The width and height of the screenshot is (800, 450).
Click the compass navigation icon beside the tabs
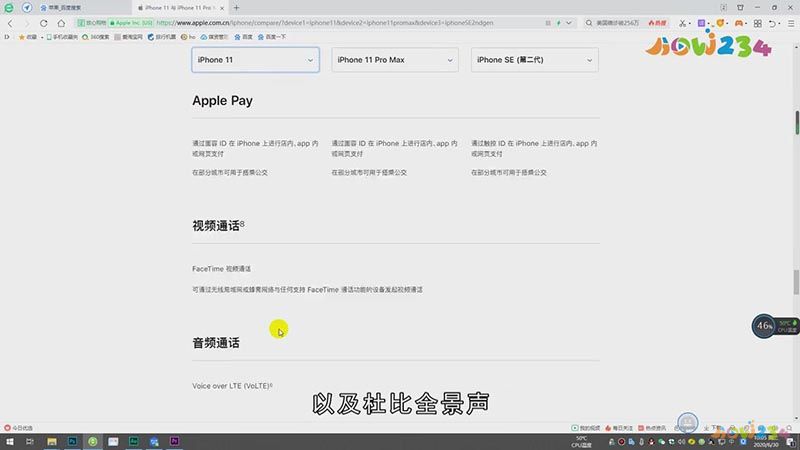click(x=27, y=8)
